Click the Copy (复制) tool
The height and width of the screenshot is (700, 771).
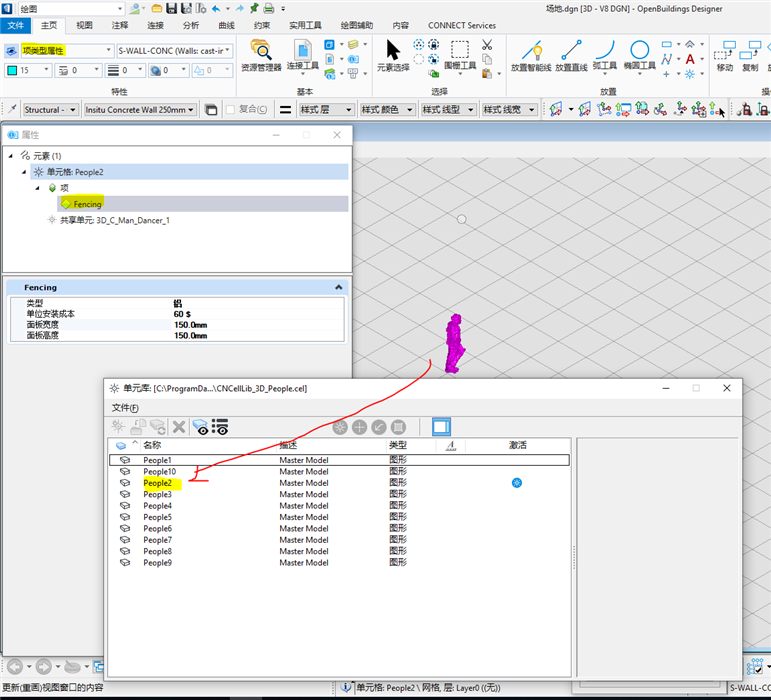750,55
